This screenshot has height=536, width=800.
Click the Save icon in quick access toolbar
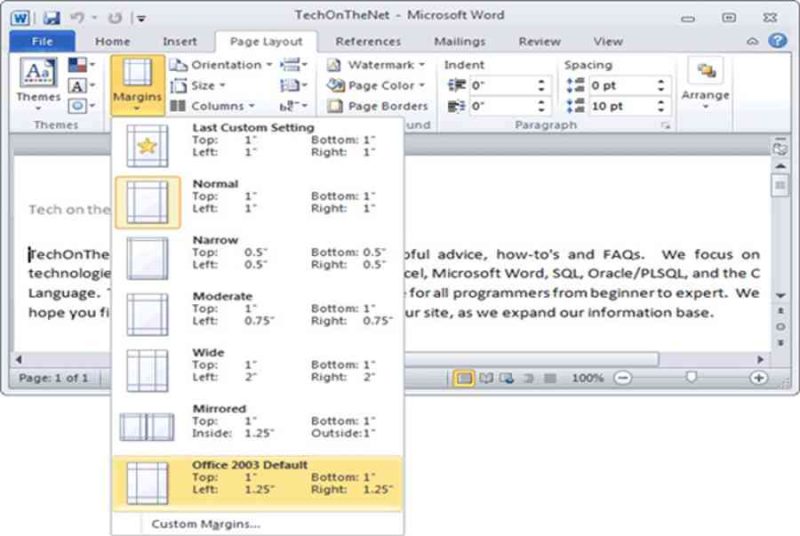point(52,18)
